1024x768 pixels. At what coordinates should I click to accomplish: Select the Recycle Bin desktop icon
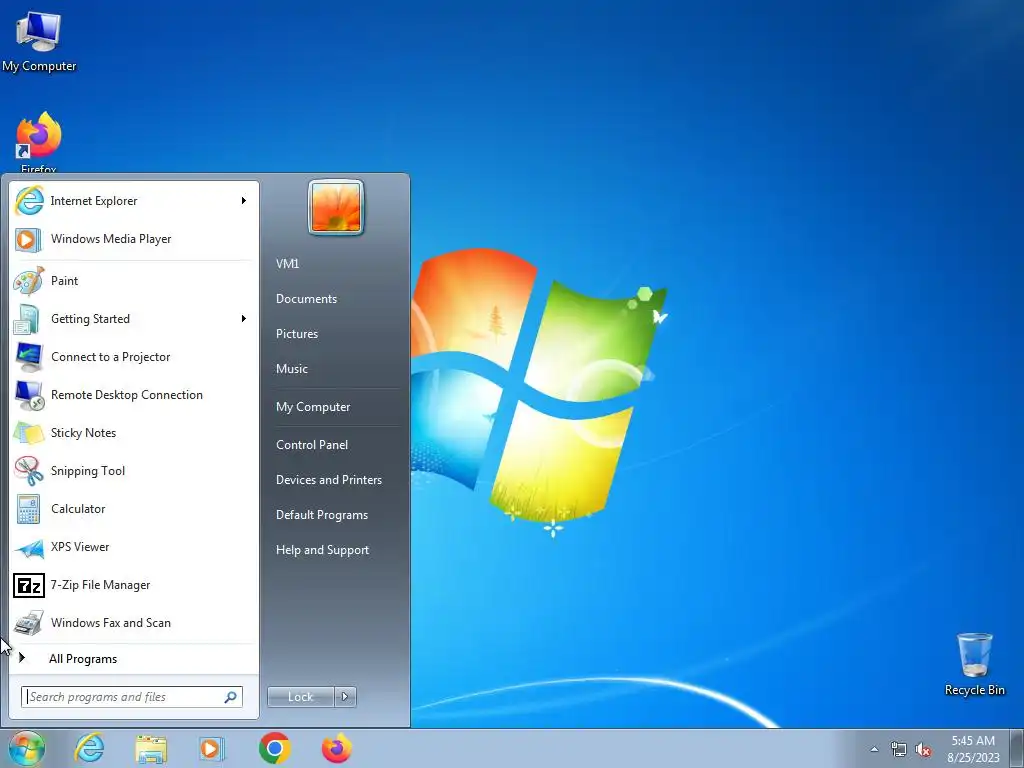click(x=974, y=664)
